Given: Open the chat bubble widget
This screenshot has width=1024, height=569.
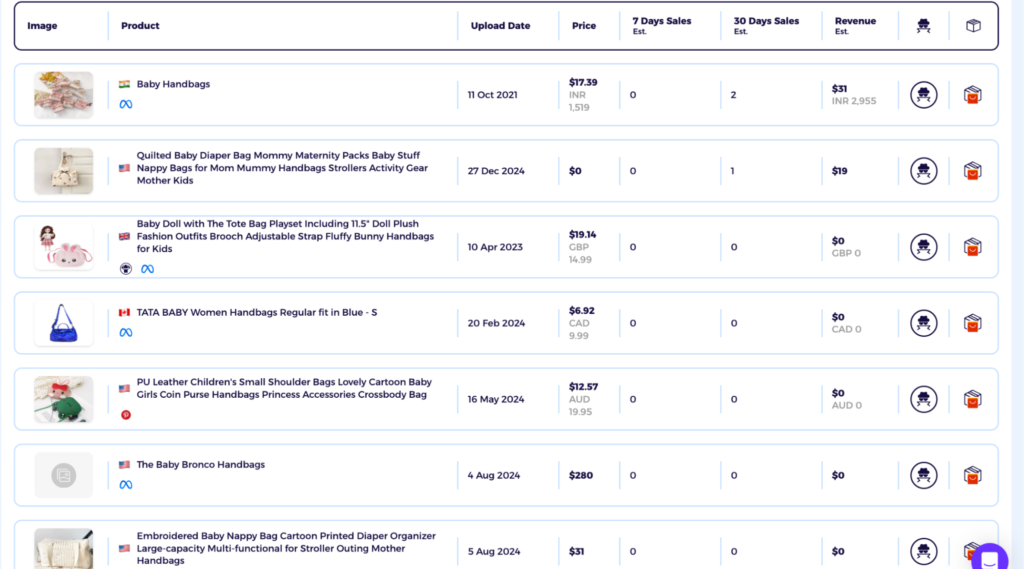Looking at the screenshot, I should (x=989, y=557).
